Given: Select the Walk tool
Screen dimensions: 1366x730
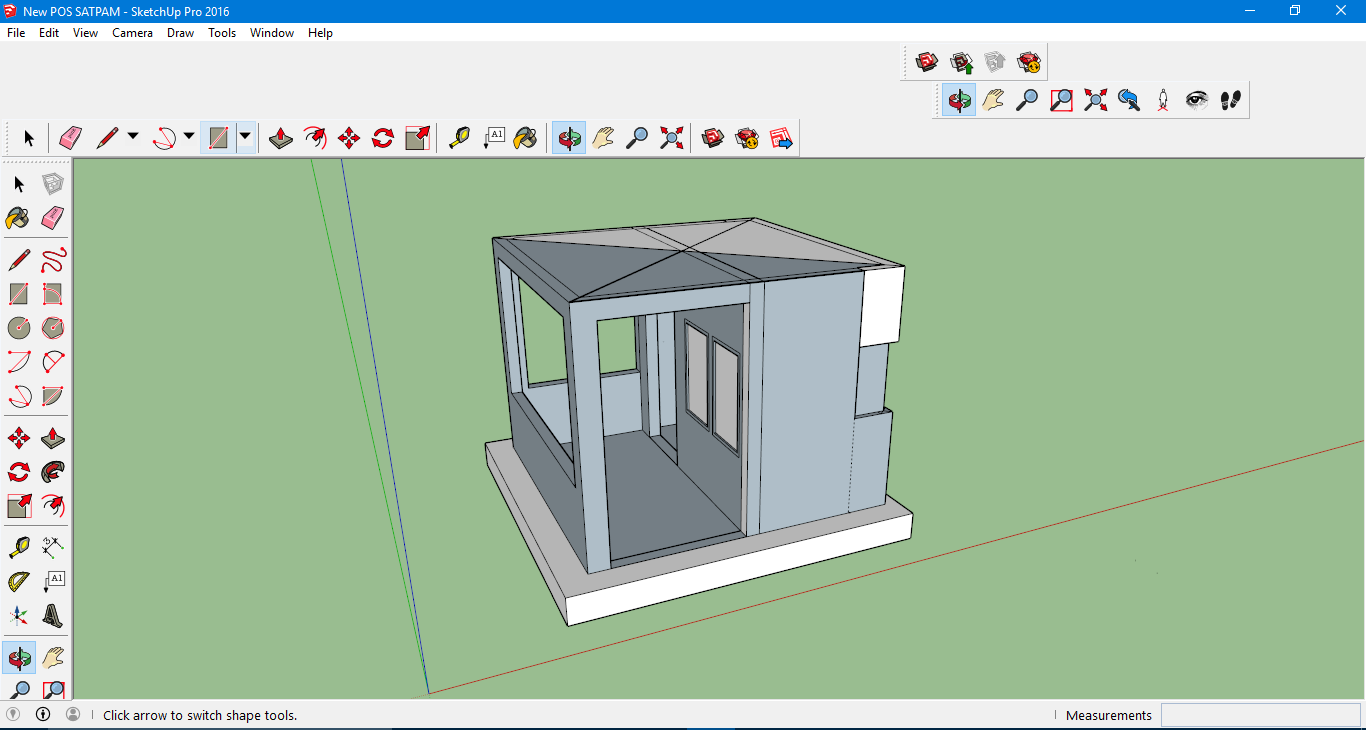Looking at the screenshot, I should point(1230,99).
